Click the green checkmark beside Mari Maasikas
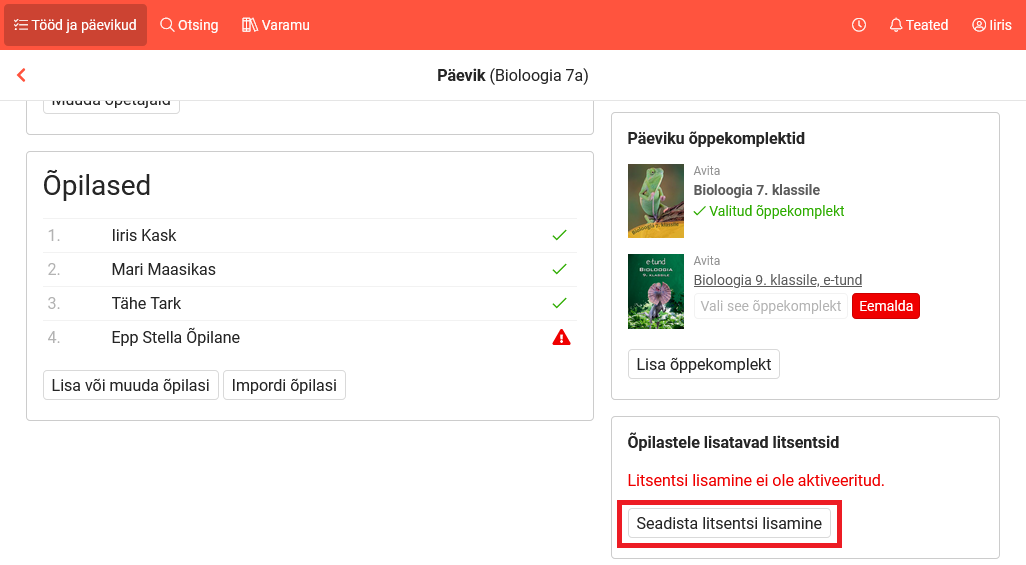The width and height of the screenshot is (1026, 565). [x=560, y=269]
